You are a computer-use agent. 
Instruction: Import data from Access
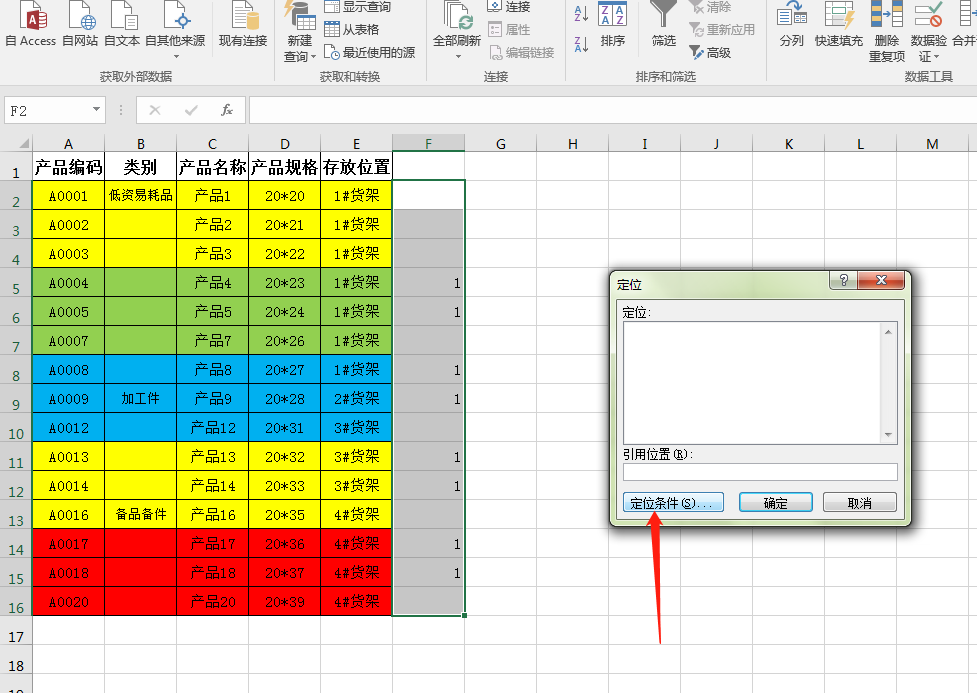[x=31, y=24]
